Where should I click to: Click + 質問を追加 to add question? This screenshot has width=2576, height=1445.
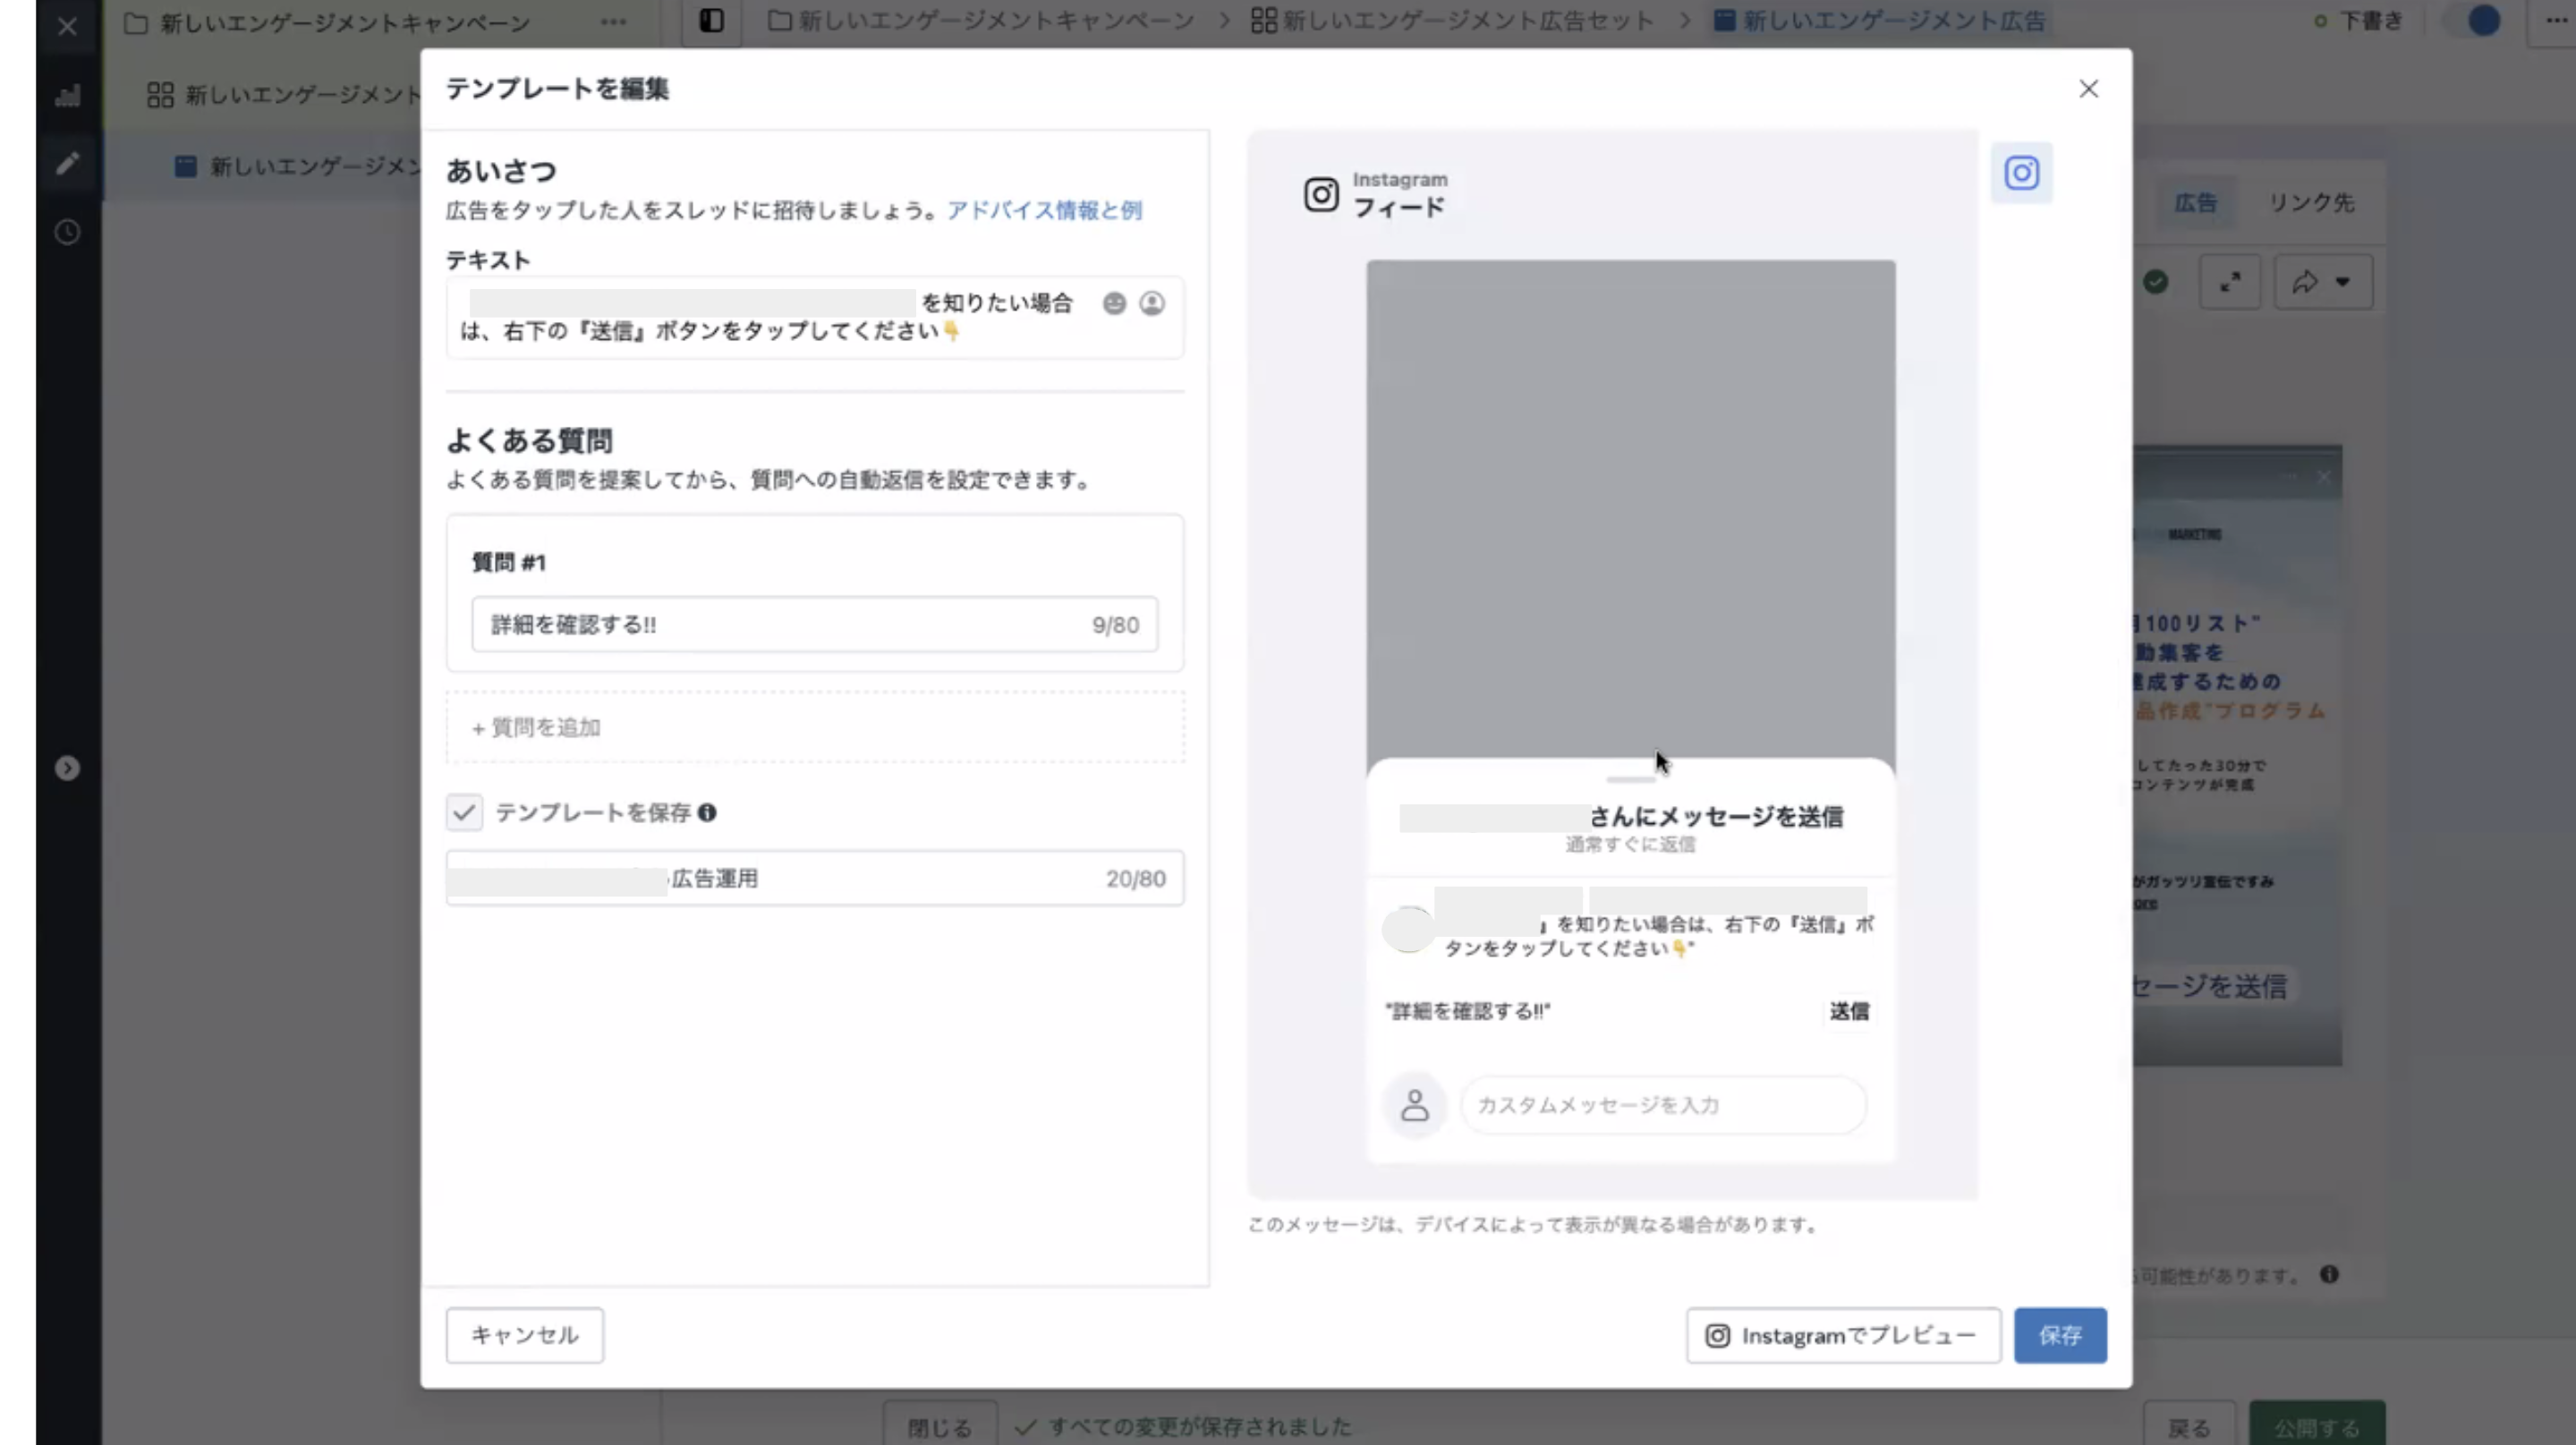815,727
